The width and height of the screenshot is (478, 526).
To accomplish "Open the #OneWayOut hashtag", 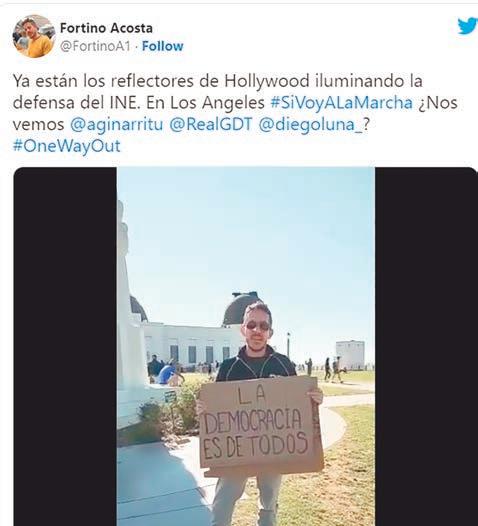I will click(x=66, y=146).
